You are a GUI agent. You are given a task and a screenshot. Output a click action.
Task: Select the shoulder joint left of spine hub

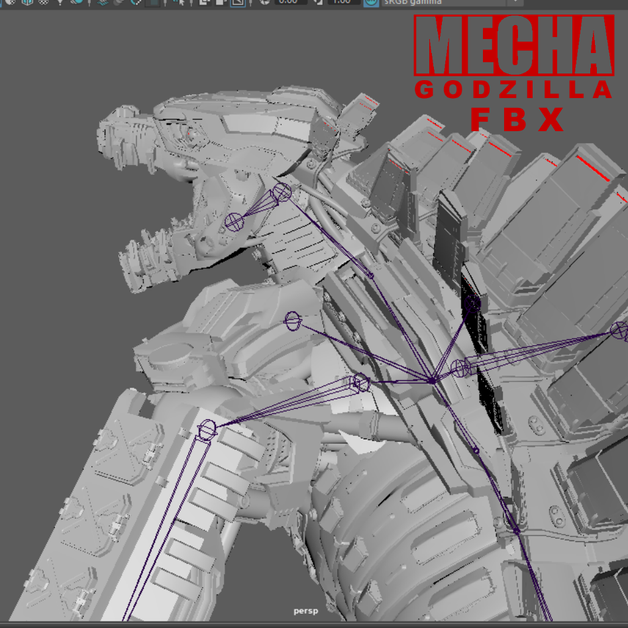pyautogui.click(x=360, y=383)
